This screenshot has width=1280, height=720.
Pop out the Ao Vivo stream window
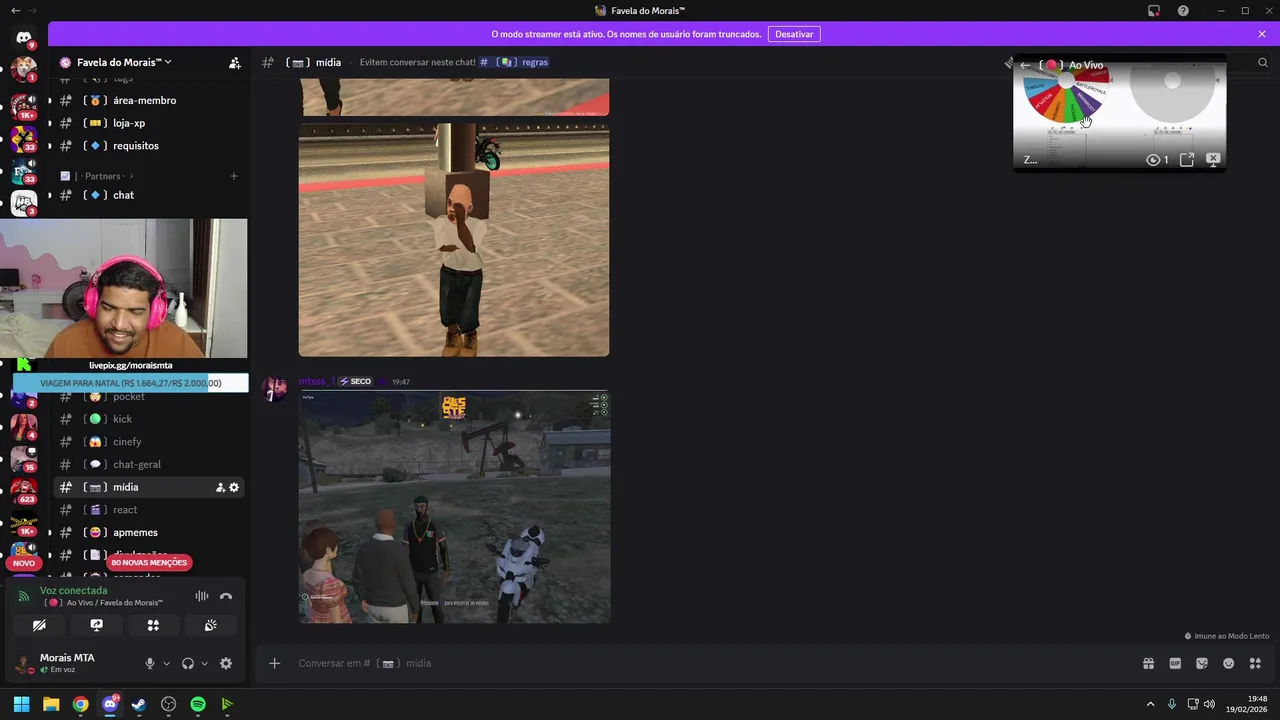coord(1187,159)
